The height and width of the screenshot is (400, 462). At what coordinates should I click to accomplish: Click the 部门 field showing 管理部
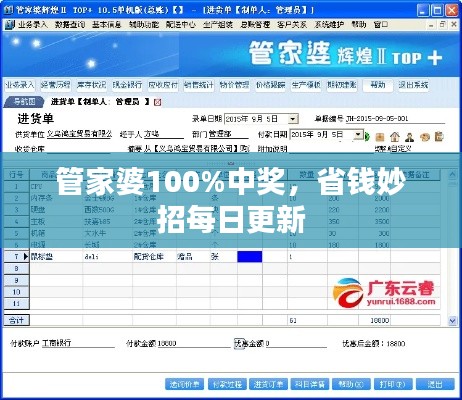pyautogui.click(x=229, y=134)
